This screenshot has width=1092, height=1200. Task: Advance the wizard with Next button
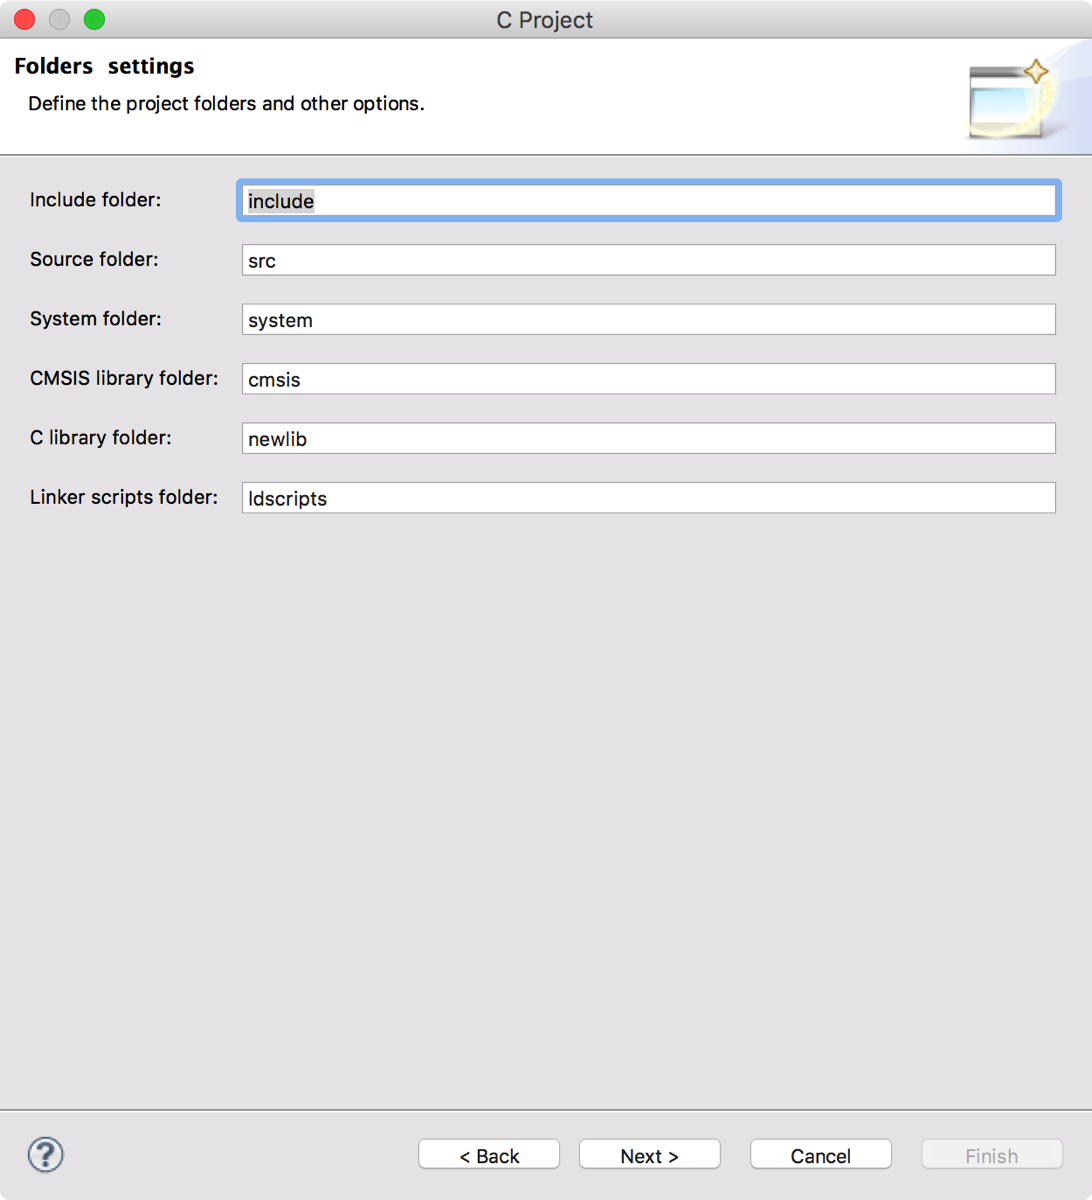[x=650, y=1155]
